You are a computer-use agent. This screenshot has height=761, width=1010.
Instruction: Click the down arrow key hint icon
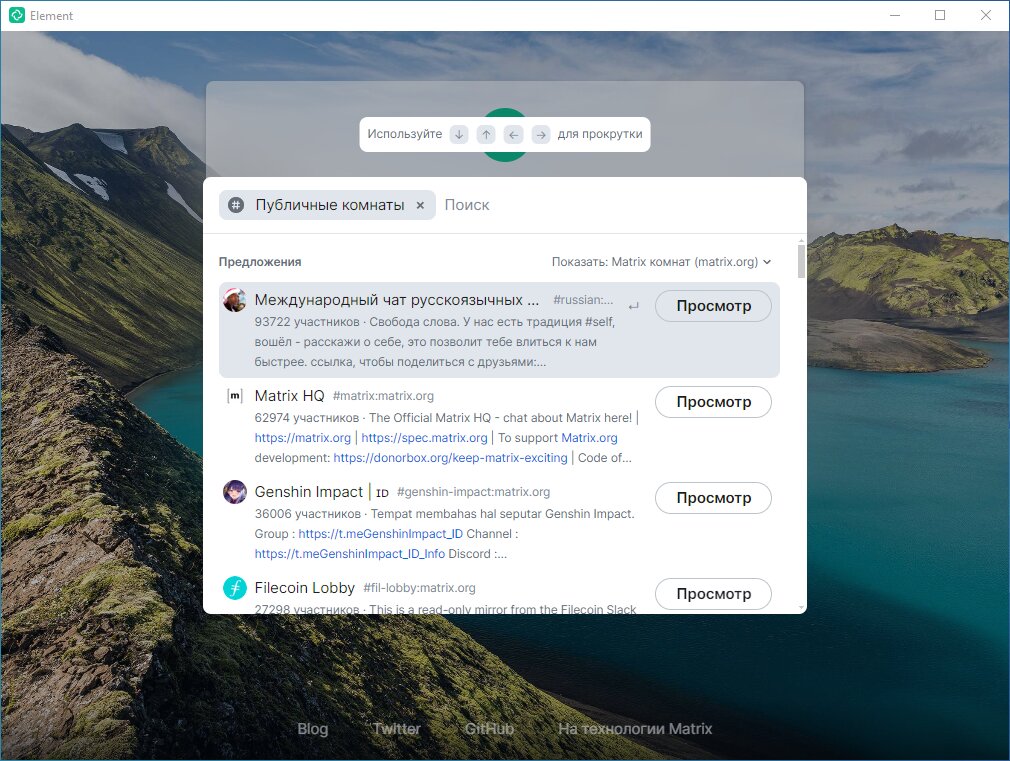point(459,135)
